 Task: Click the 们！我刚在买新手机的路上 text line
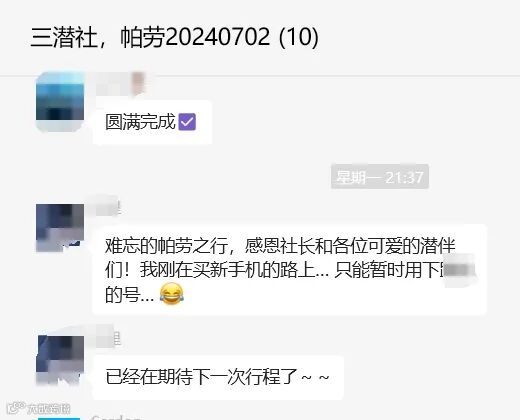tap(217, 270)
